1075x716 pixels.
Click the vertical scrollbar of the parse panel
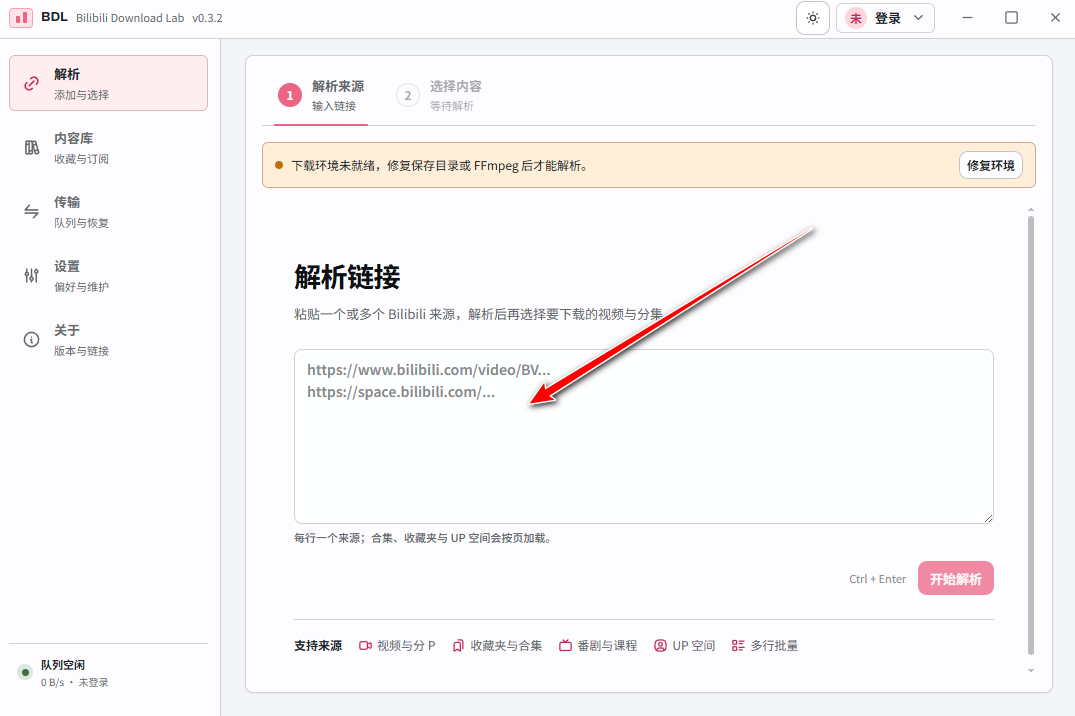tap(1030, 435)
